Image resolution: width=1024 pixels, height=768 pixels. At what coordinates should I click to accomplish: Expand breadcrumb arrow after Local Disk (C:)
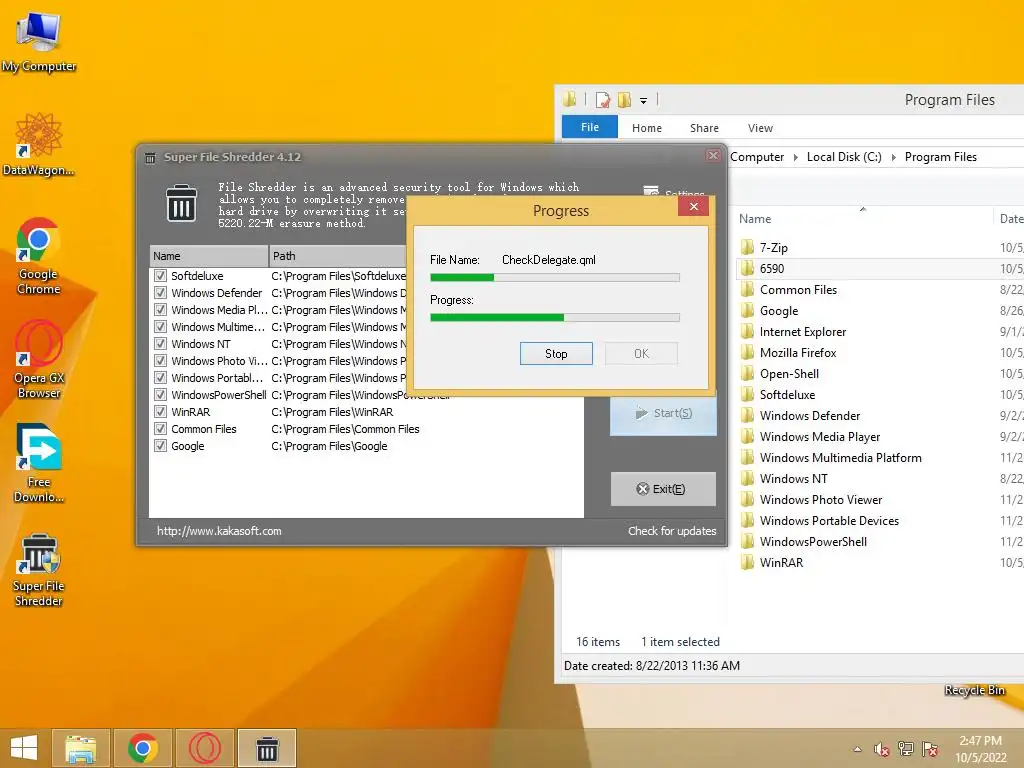(893, 157)
